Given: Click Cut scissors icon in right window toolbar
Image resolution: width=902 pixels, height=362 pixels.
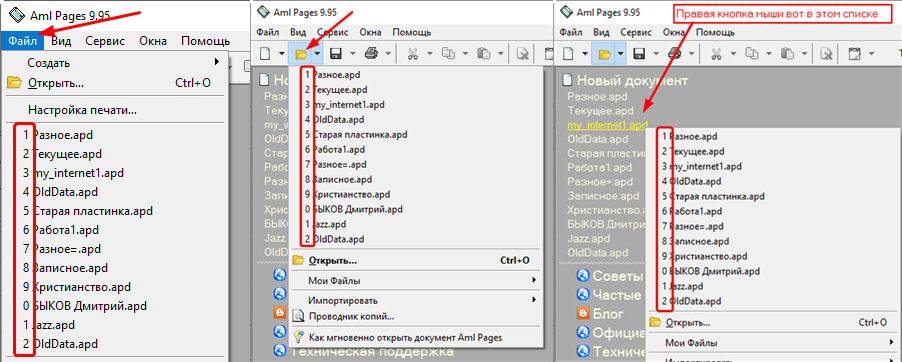Looking at the screenshot, I should (x=716, y=54).
